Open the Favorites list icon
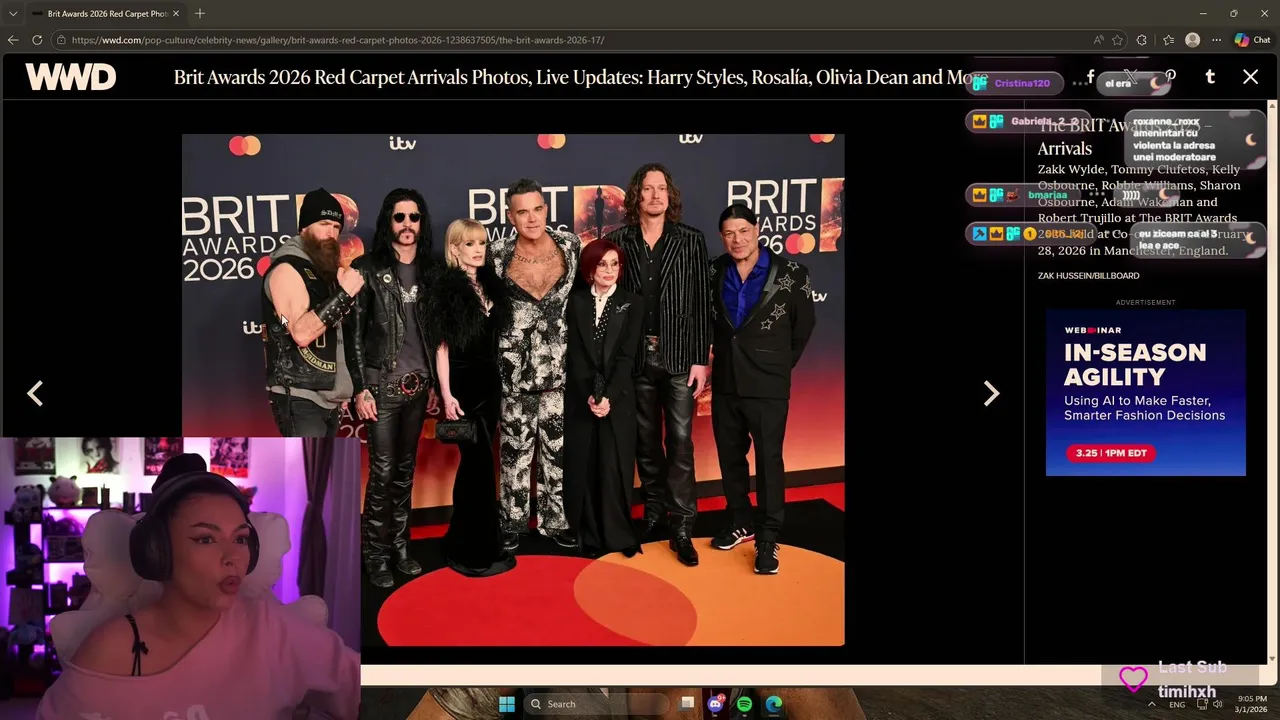Image resolution: width=1280 pixels, height=720 pixels. (x=1168, y=40)
